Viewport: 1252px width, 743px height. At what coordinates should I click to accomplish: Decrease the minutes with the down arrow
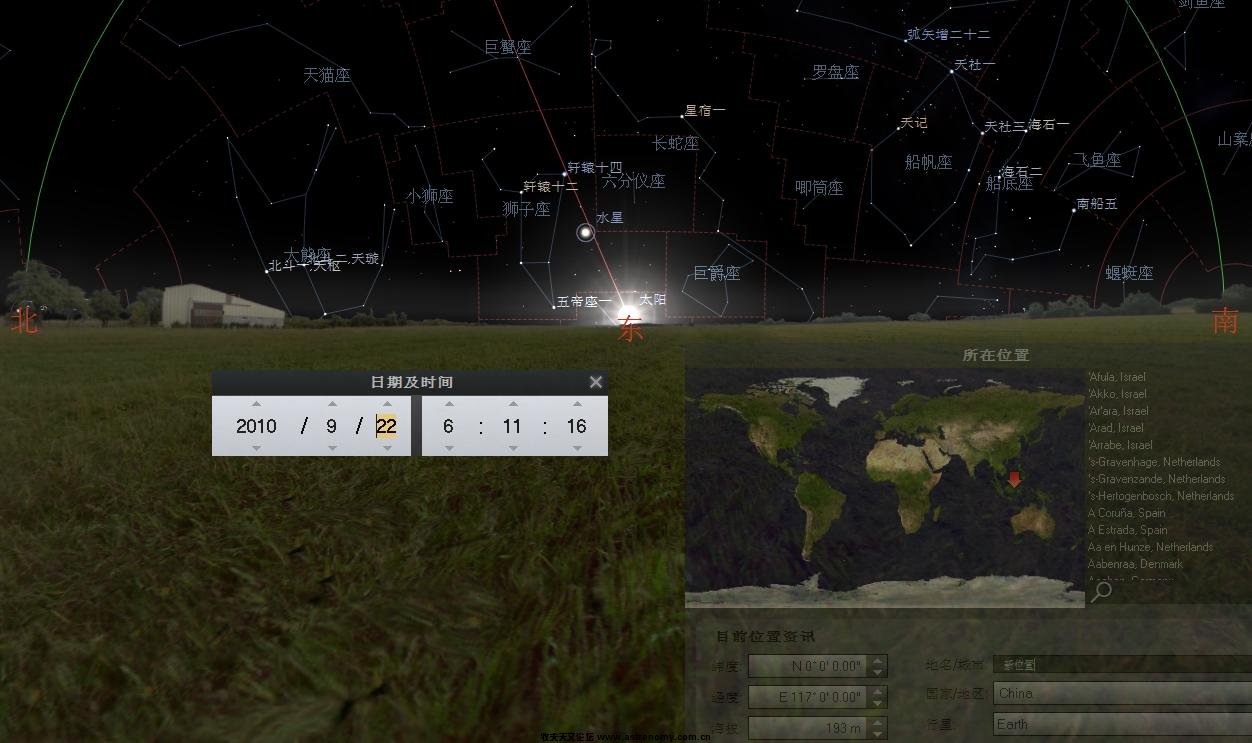(513, 448)
